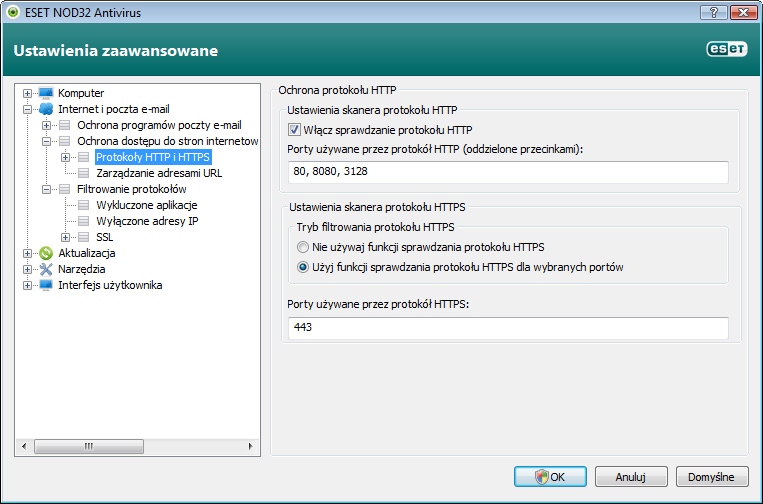The width and height of the screenshot is (763, 504).
Task: Click the Komputer monitor icon
Action: 46,93
